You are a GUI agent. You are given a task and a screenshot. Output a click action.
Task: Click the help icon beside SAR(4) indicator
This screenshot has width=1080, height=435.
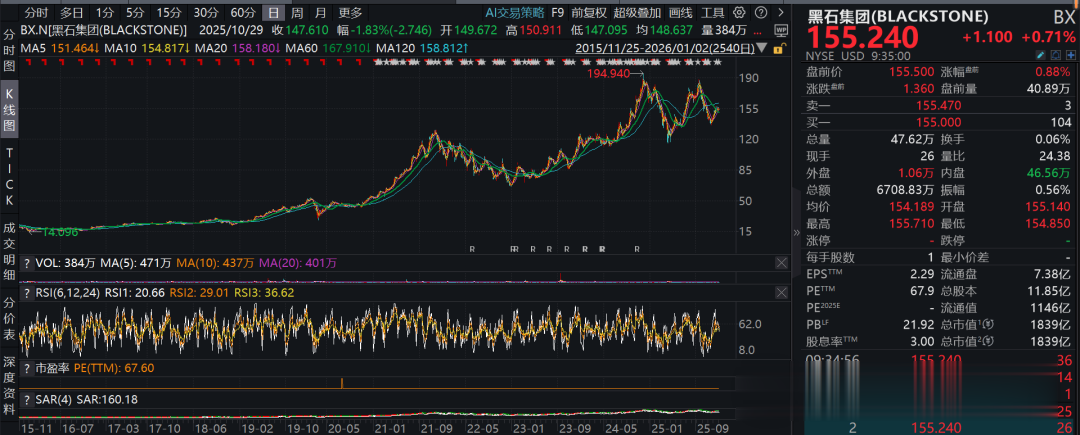[x=27, y=399]
